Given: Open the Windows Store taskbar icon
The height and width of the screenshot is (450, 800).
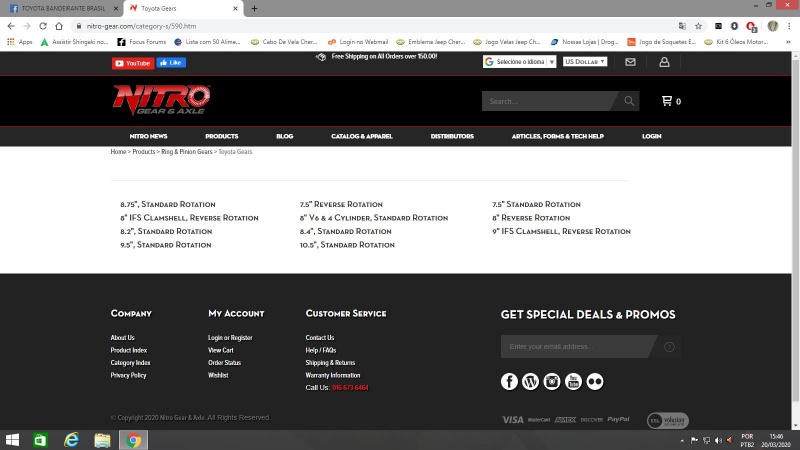Looking at the screenshot, I should point(40,440).
